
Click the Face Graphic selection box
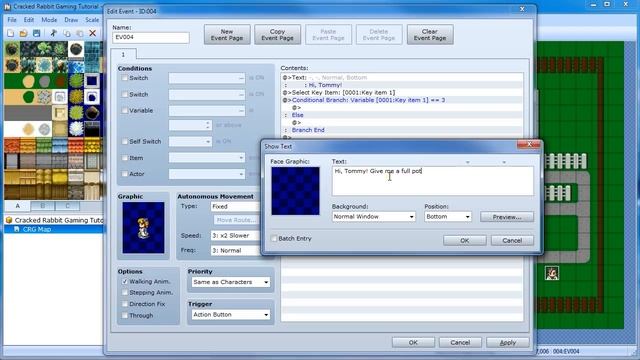[x=296, y=191]
